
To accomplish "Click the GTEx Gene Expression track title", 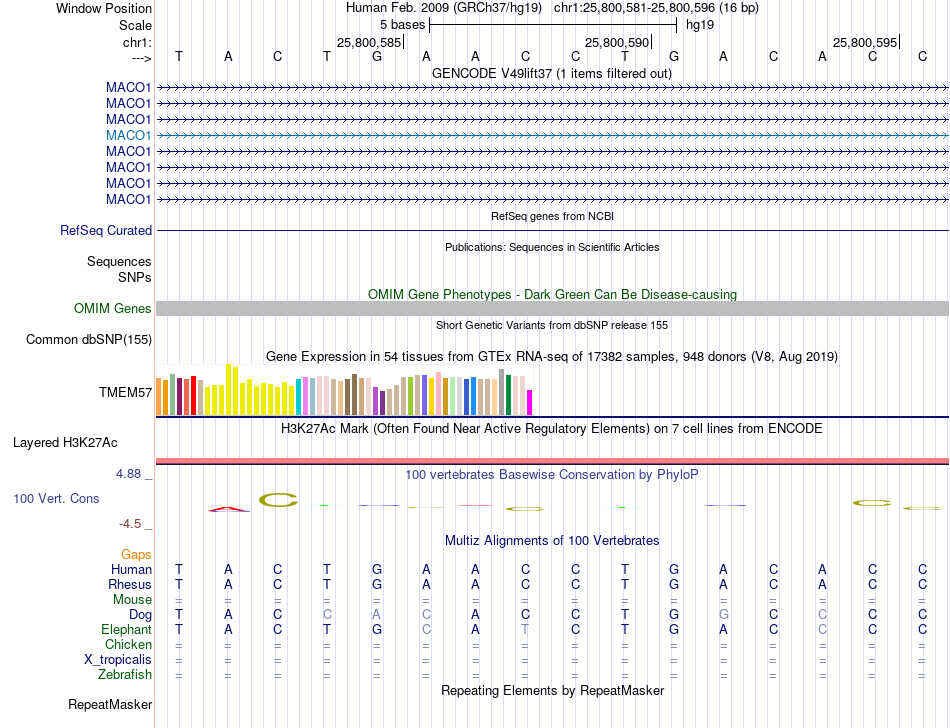I will pyautogui.click(x=552, y=357).
